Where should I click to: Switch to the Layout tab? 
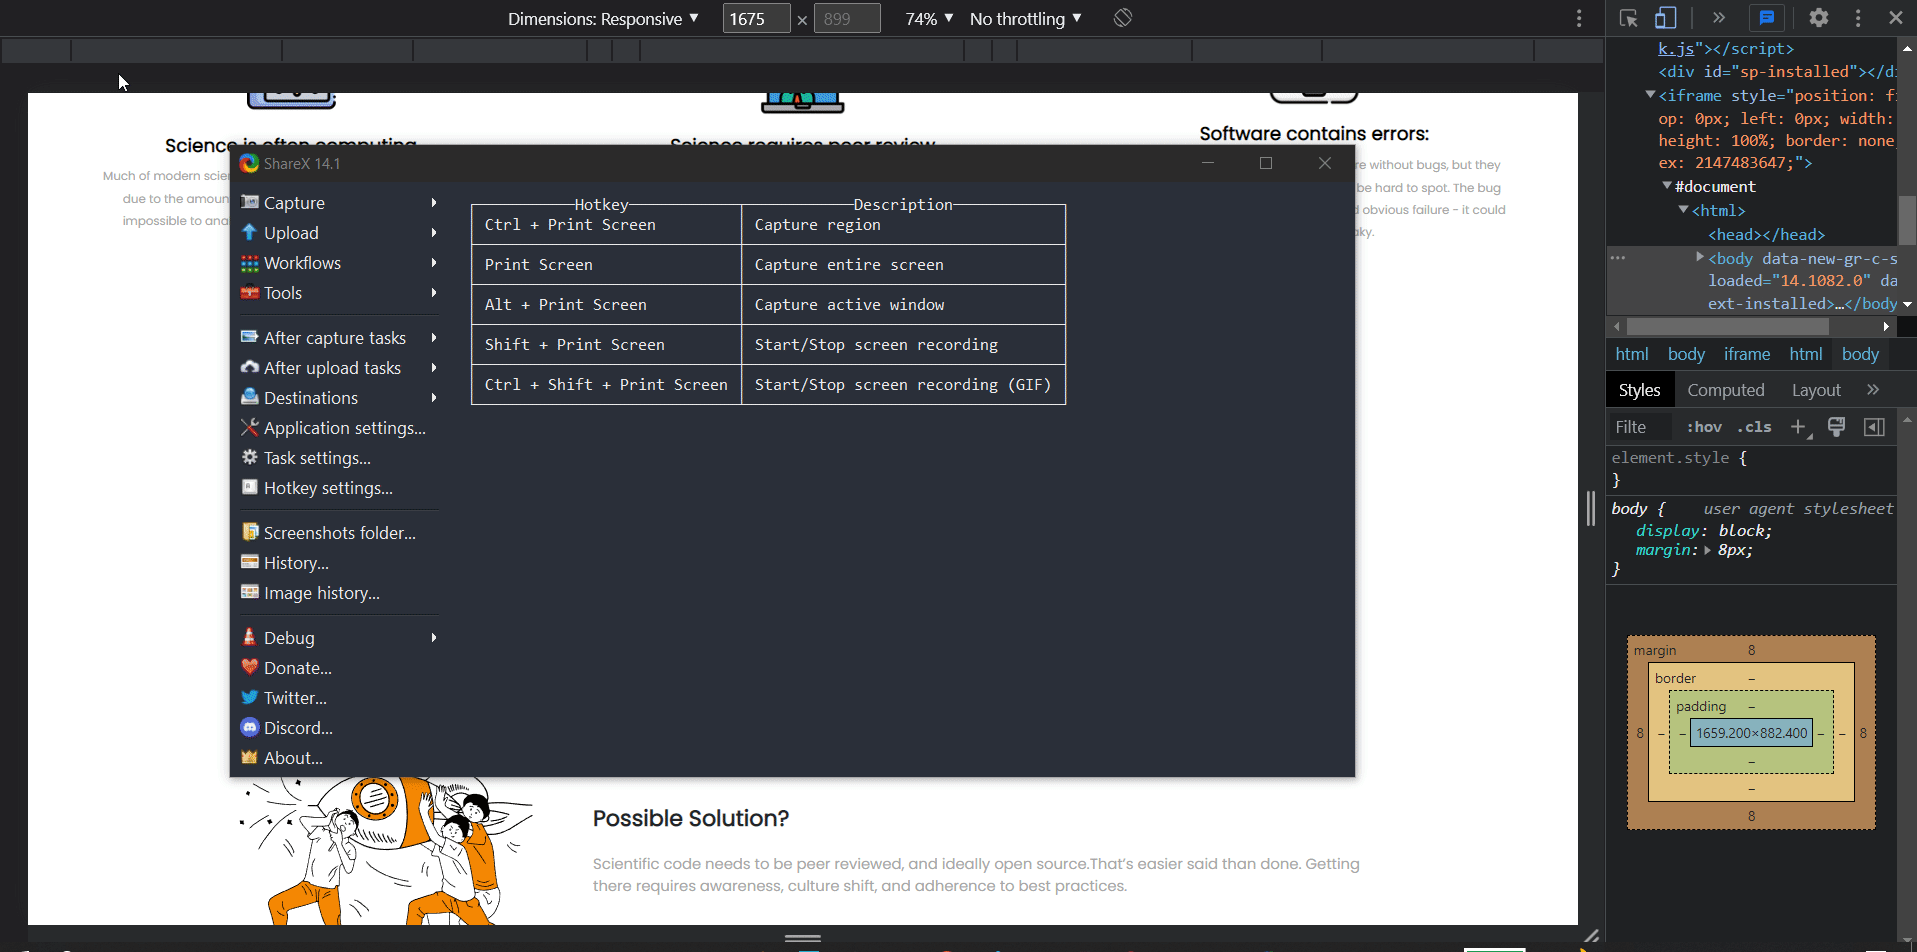pos(1816,390)
